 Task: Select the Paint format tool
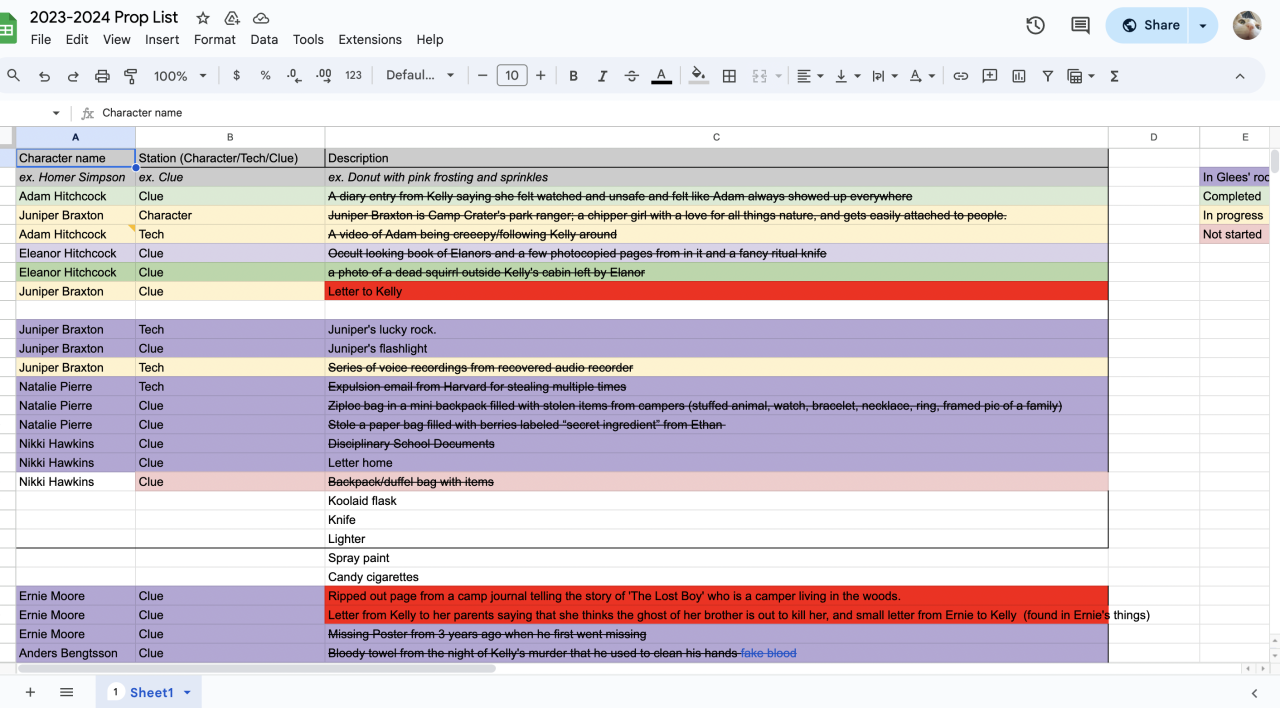click(130, 76)
